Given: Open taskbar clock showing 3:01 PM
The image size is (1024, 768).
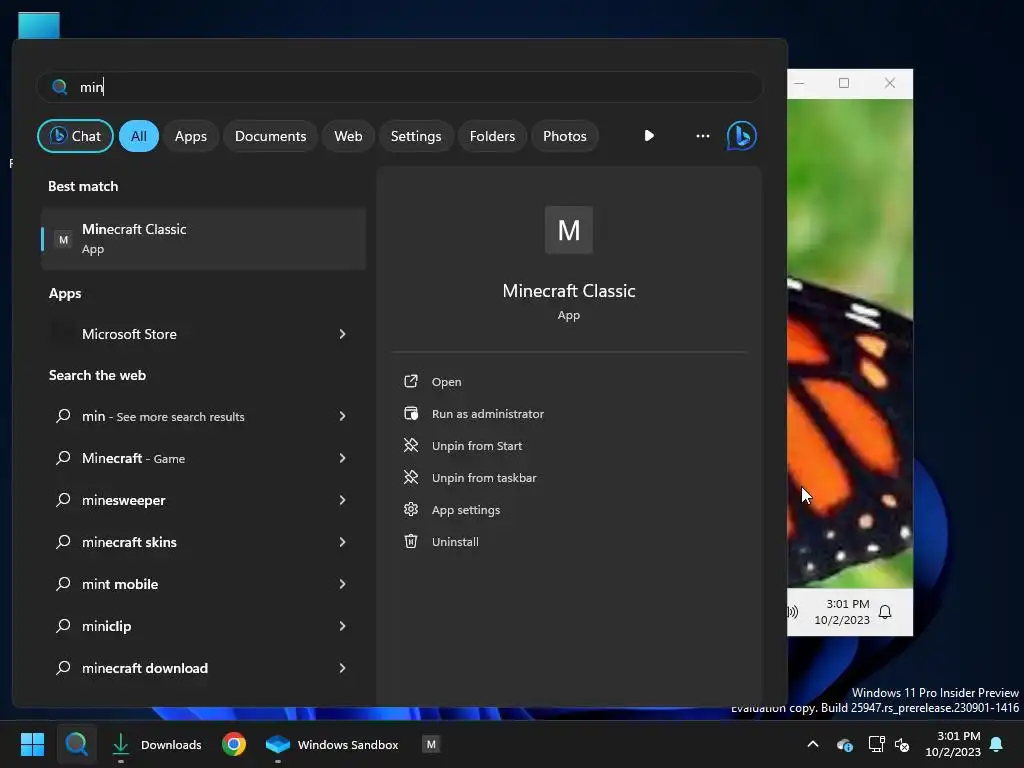Looking at the screenshot, I should [x=953, y=744].
